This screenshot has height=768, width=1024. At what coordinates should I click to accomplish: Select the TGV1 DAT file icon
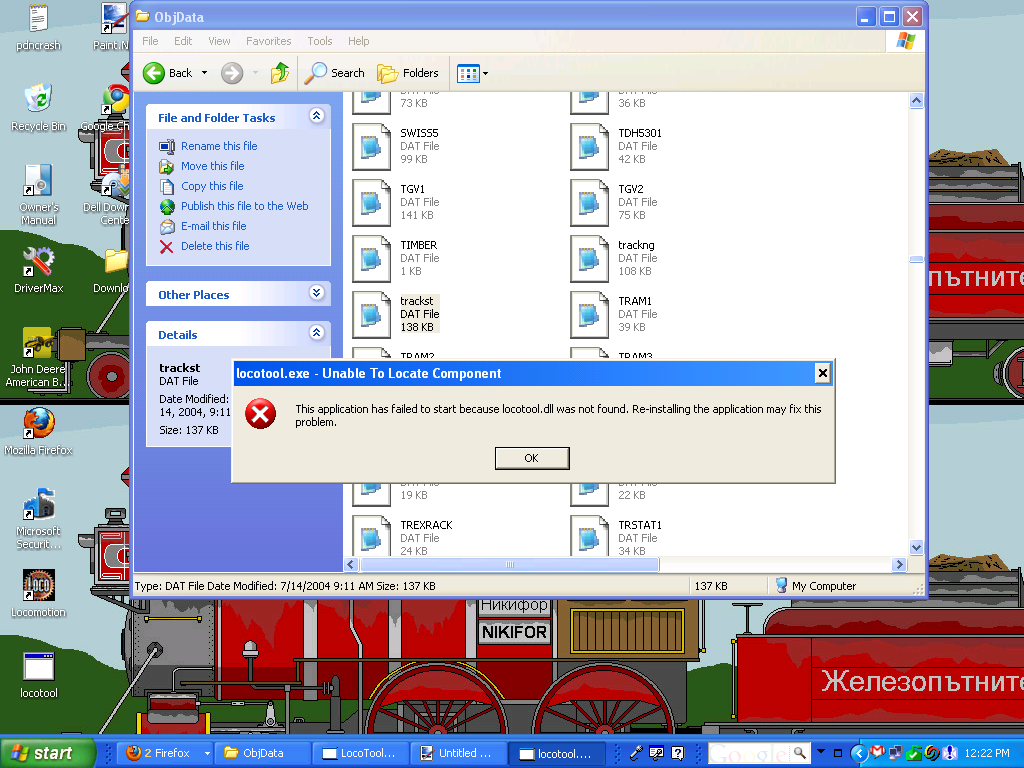tap(372, 202)
